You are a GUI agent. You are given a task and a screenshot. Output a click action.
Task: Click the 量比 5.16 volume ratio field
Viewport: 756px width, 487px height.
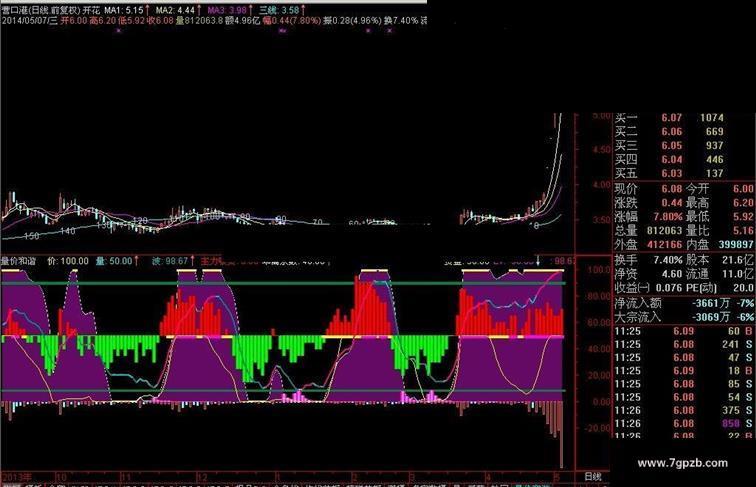click(x=720, y=230)
